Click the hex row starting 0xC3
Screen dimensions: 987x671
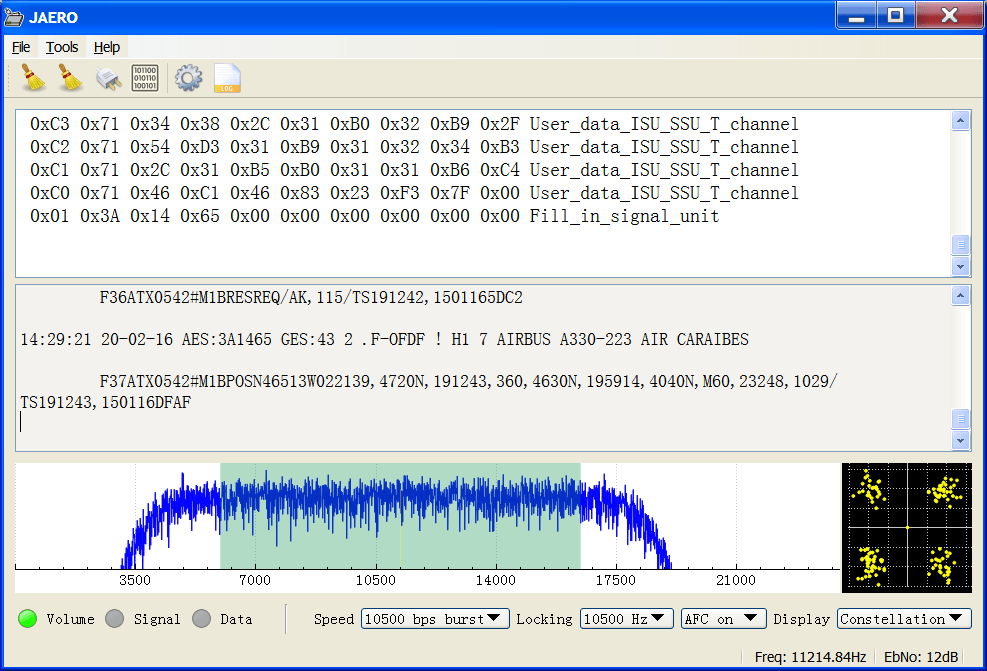pos(414,124)
